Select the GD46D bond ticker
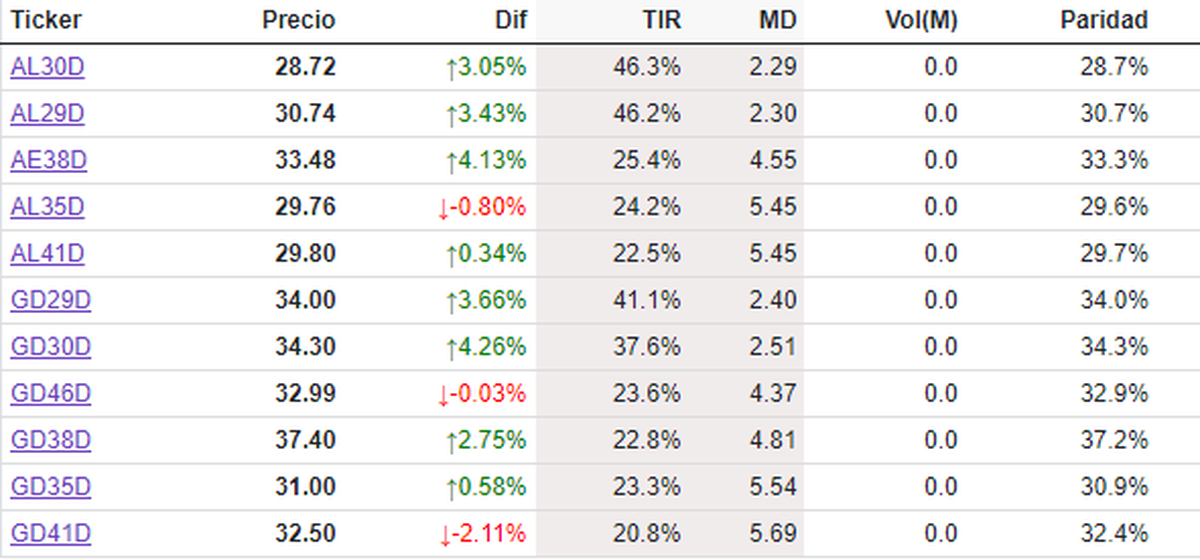 point(50,394)
